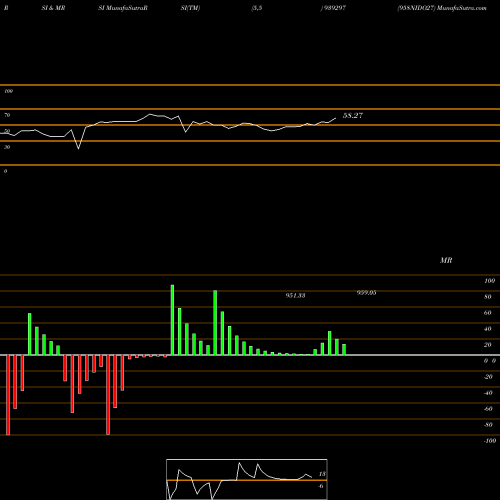Click the 80 label on the MR axis
The image size is (500, 500).
488,297
